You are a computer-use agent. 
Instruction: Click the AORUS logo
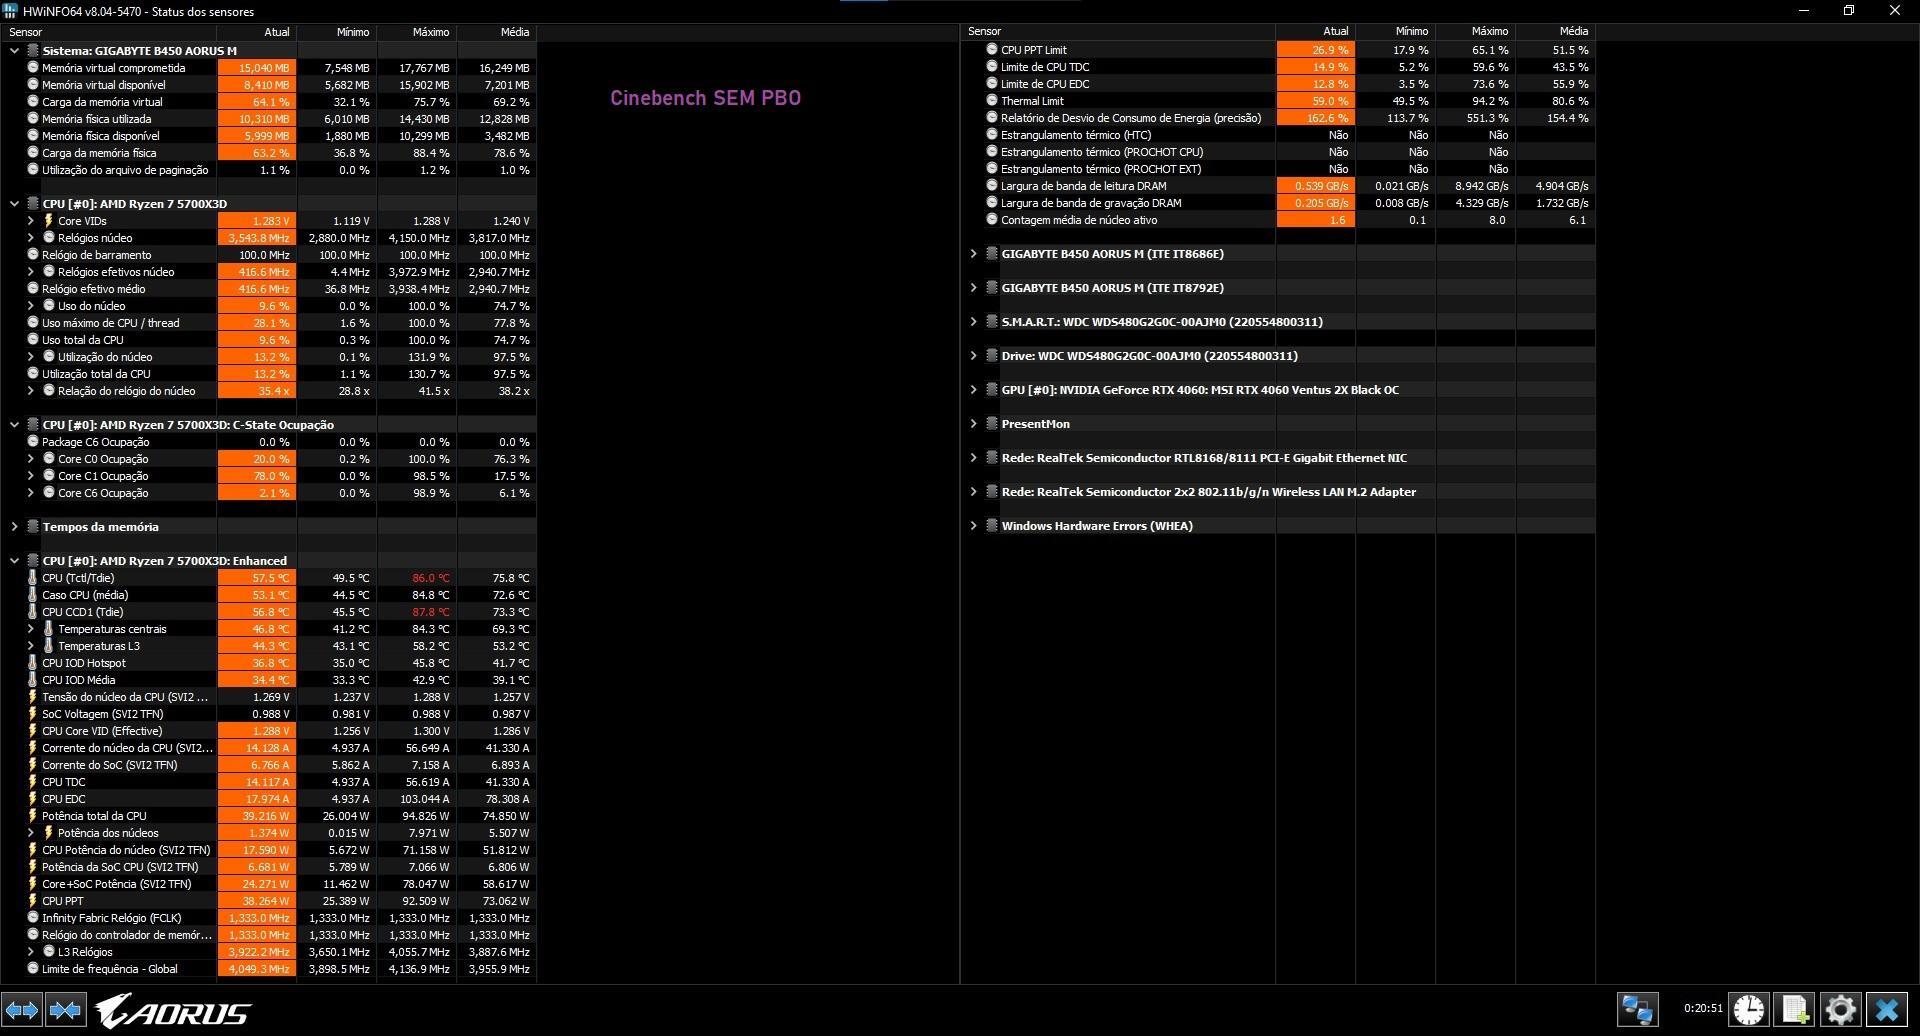coord(173,1011)
